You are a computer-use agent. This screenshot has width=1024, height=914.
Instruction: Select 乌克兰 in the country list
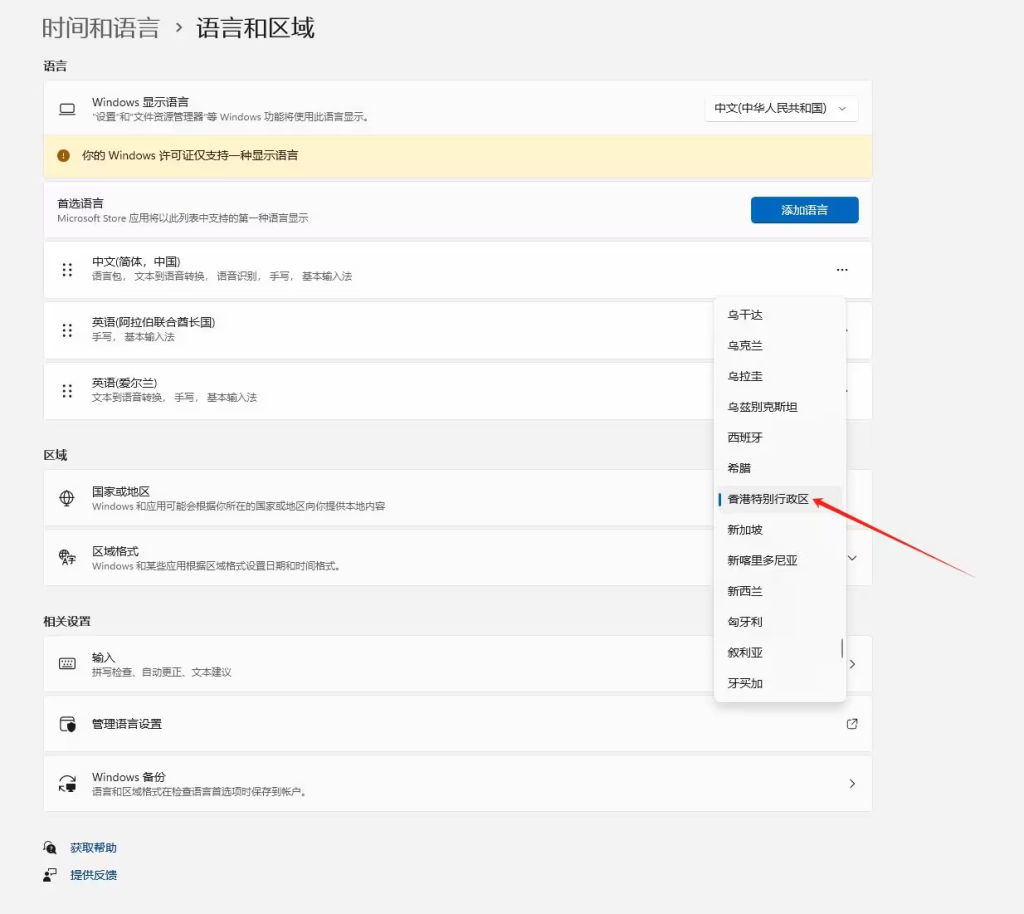pyautogui.click(x=780, y=345)
